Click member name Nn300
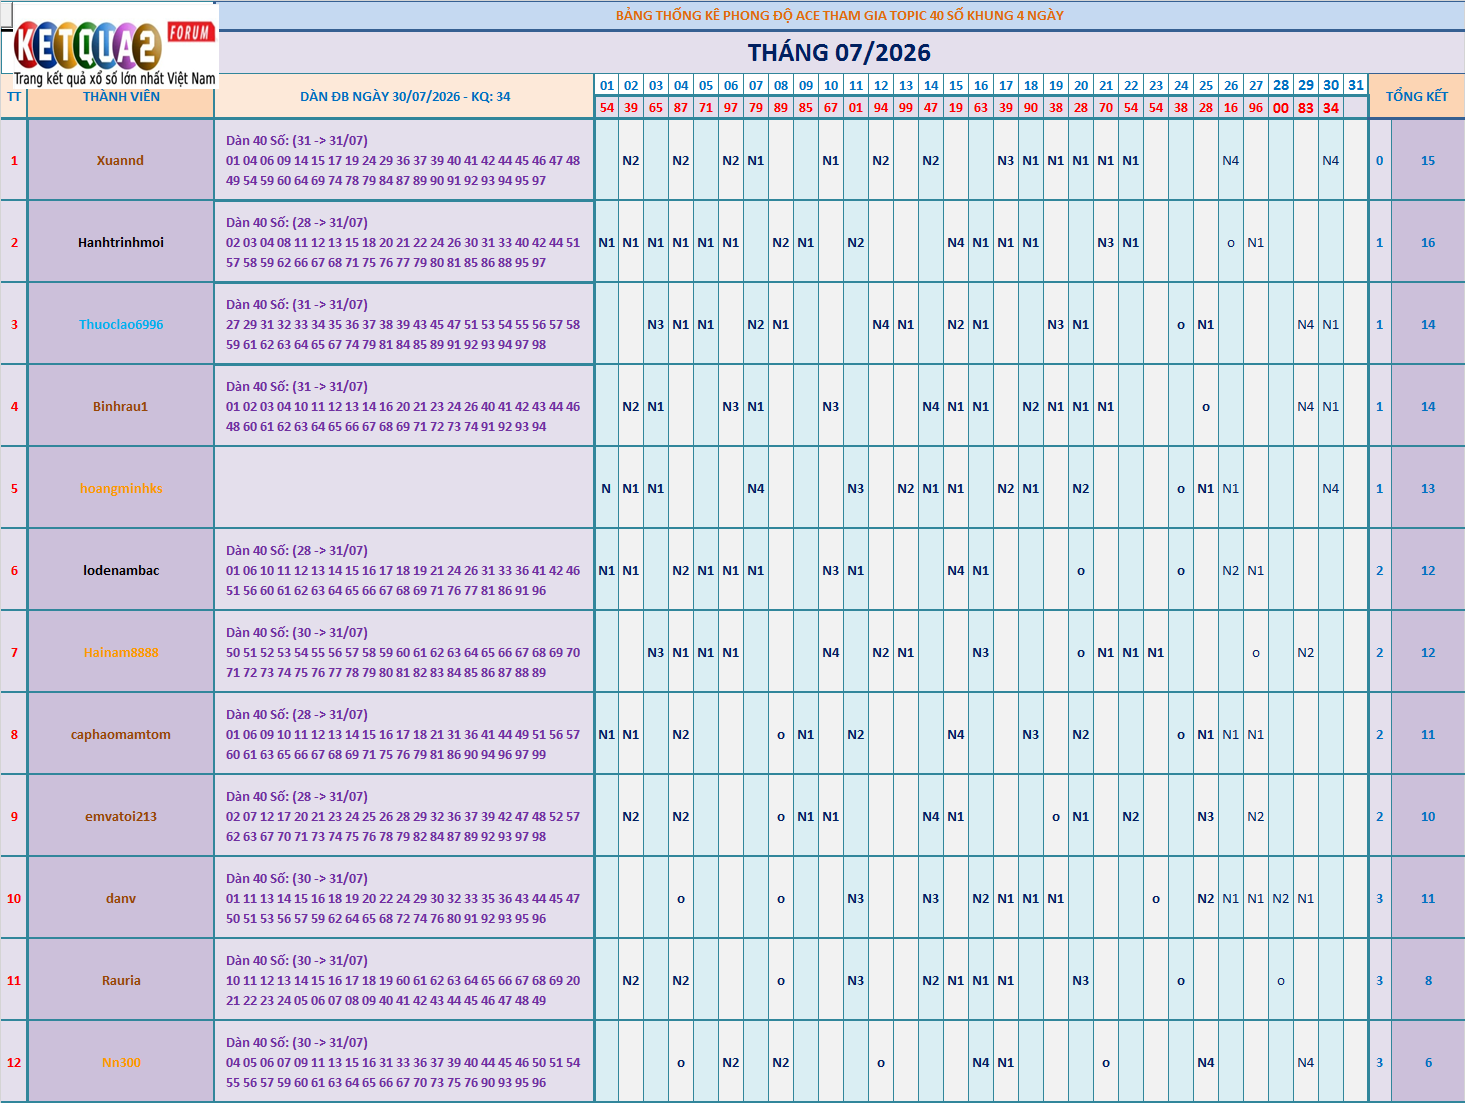 pos(121,1062)
